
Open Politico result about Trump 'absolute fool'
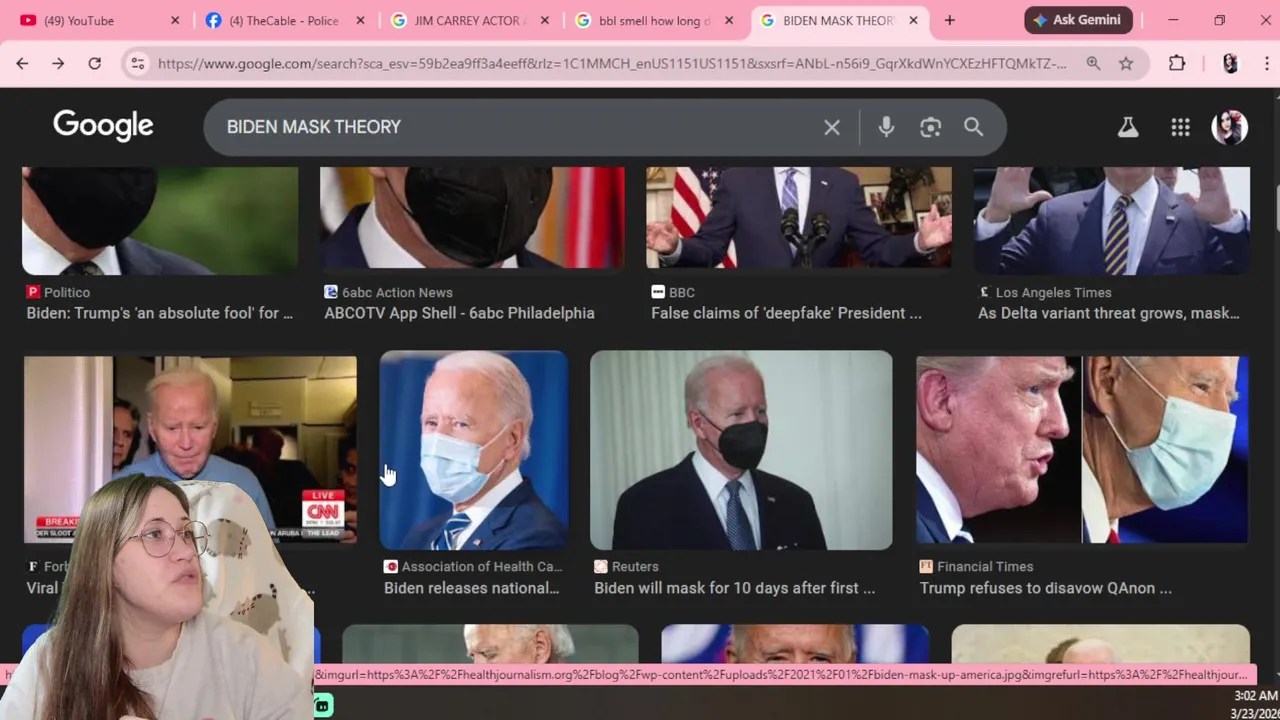click(x=159, y=313)
